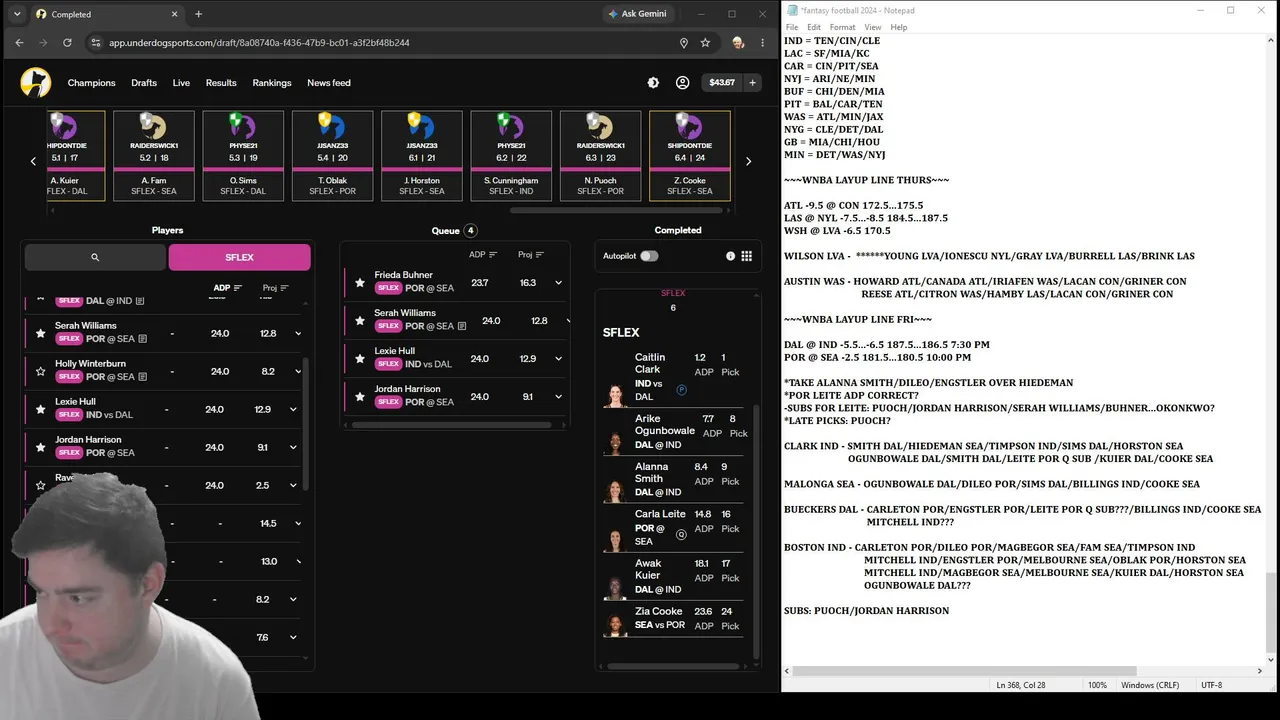
Task: Unstar Serah Williams in the Players list
Action: coord(40,333)
